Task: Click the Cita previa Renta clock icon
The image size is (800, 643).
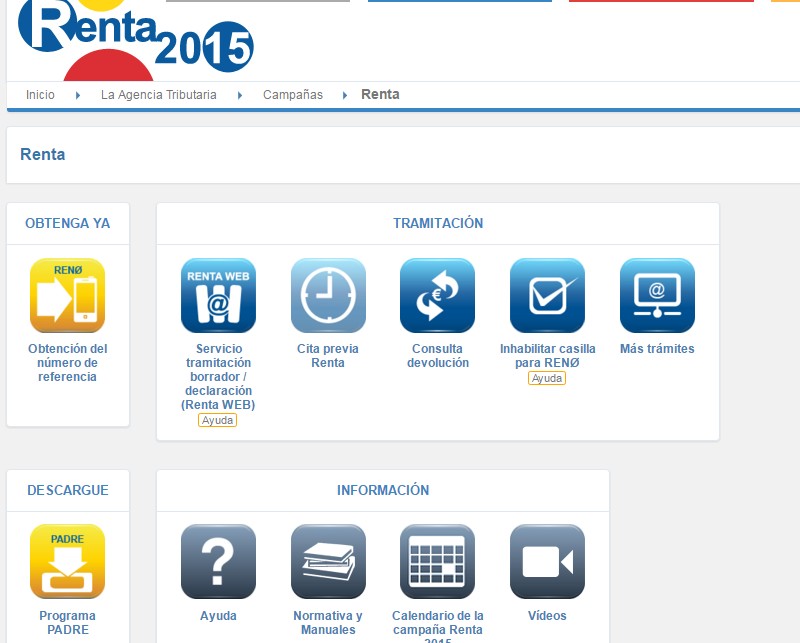Action: tap(328, 295)
